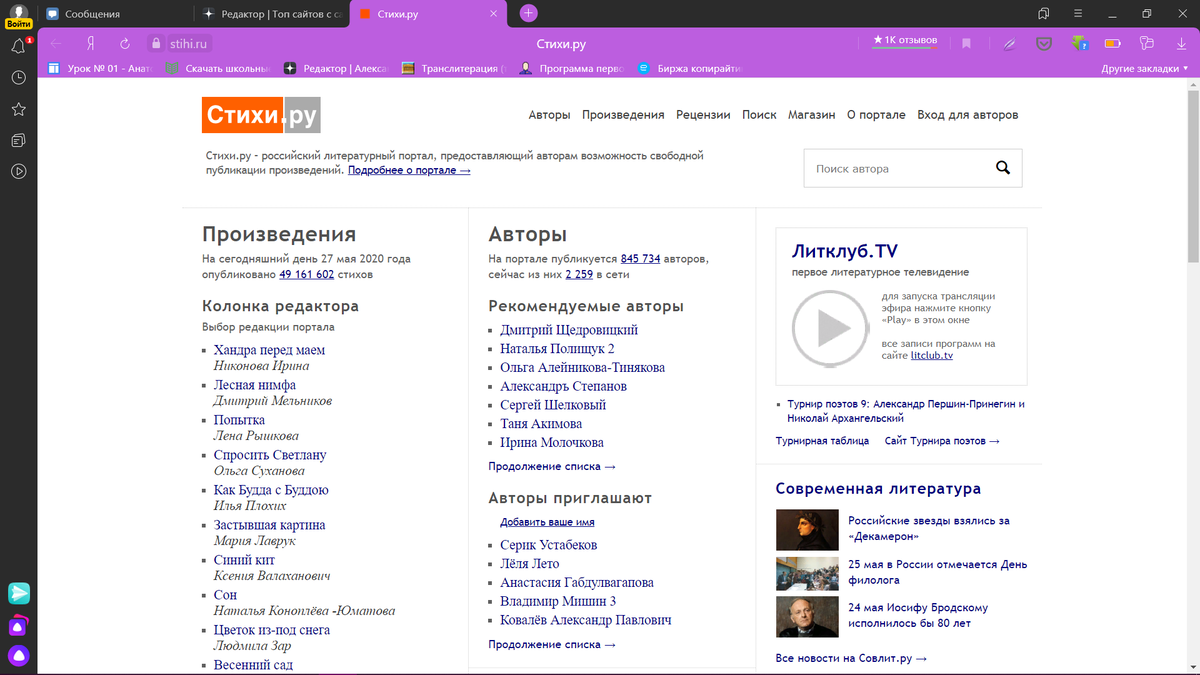Open the 845 734 authors count link
The image size is (1200, 675).
pyautogui.click(x=640, y=259)
